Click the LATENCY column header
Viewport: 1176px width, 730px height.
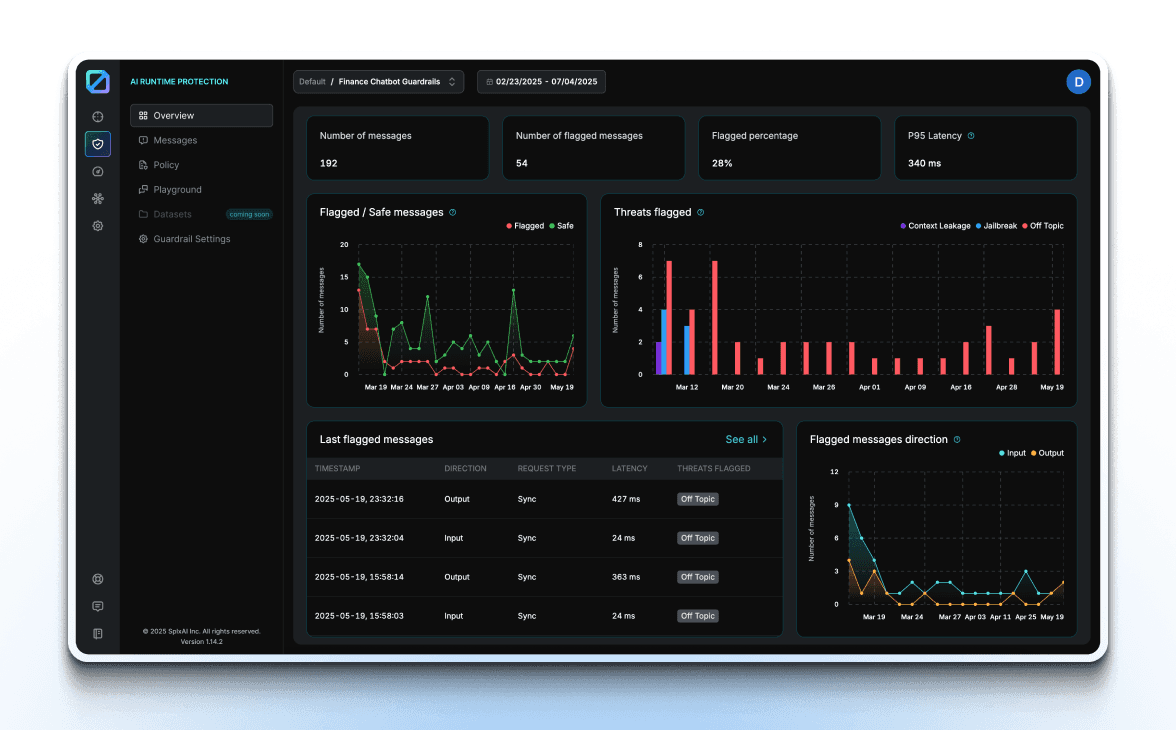point(629,469)
